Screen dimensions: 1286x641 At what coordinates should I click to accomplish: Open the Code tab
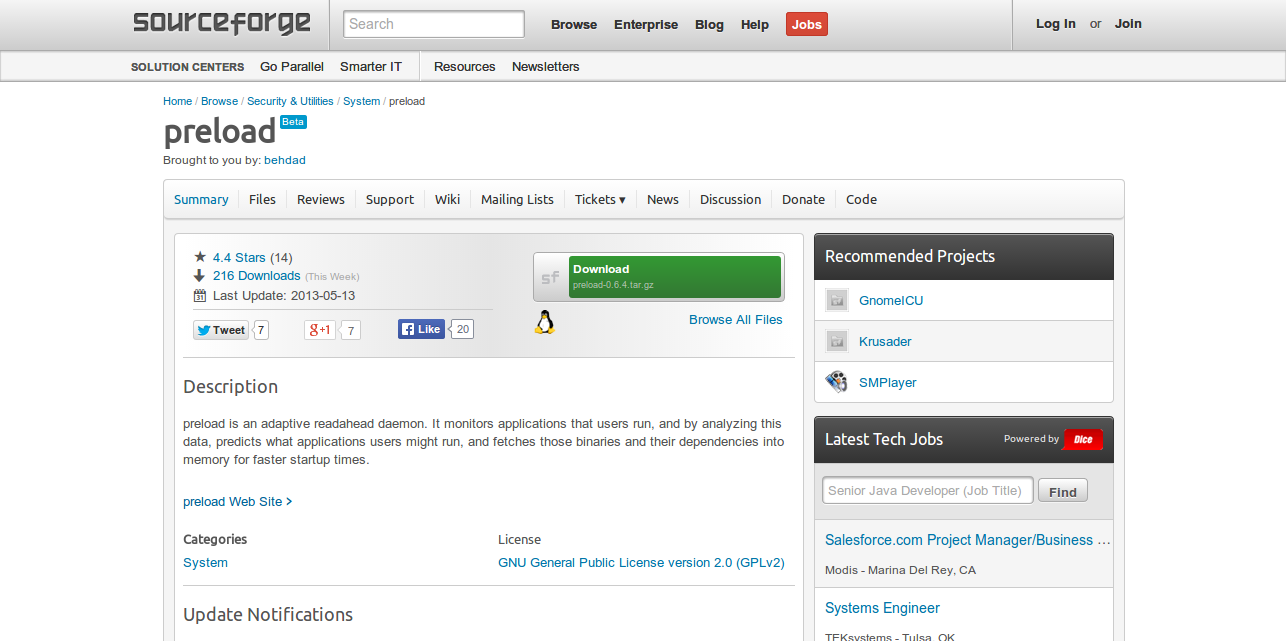[861, 199]
